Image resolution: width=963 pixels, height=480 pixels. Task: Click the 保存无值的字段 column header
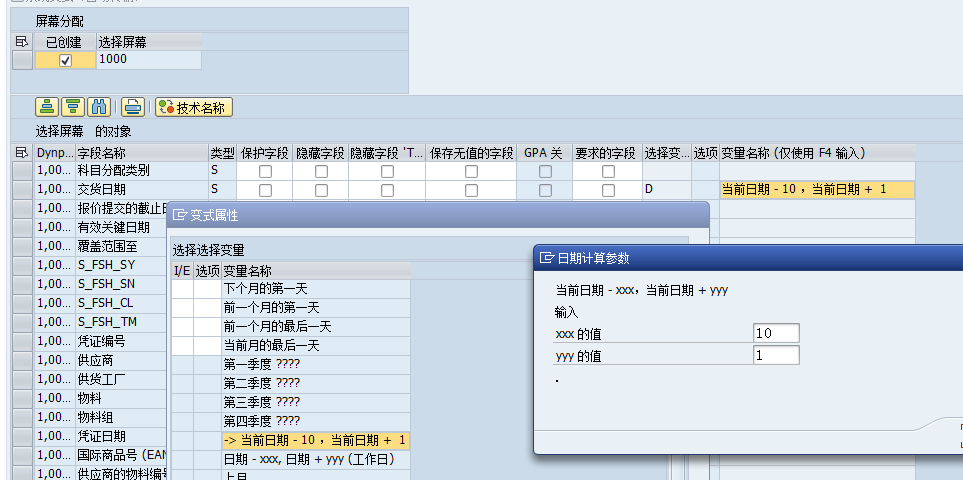471,153
